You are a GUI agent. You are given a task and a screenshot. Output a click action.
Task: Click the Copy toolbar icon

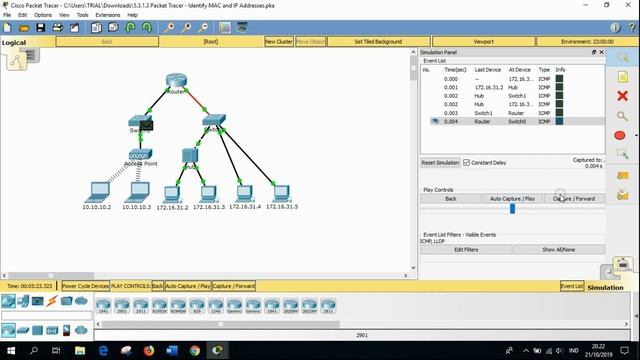pyautogui.click(x=96, y=28)
